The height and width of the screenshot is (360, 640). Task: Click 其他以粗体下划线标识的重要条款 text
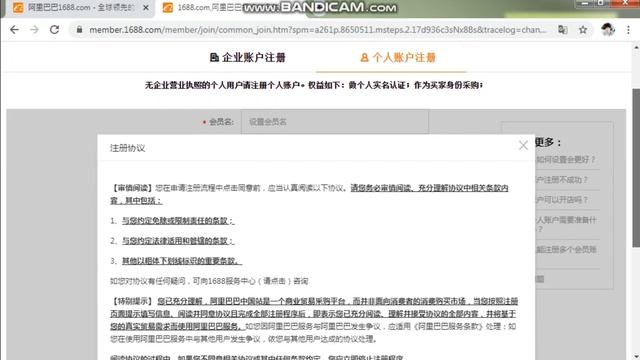[182, 260]
